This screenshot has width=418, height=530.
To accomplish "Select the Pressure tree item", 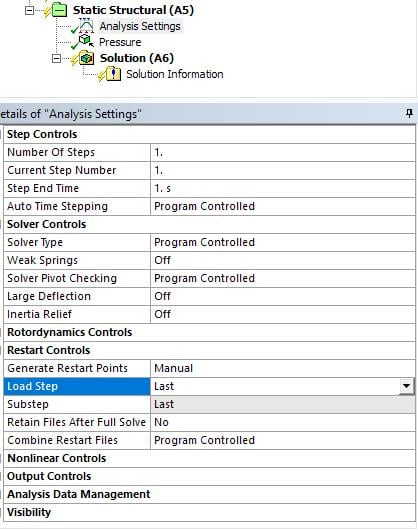I will tap(120, 42).
